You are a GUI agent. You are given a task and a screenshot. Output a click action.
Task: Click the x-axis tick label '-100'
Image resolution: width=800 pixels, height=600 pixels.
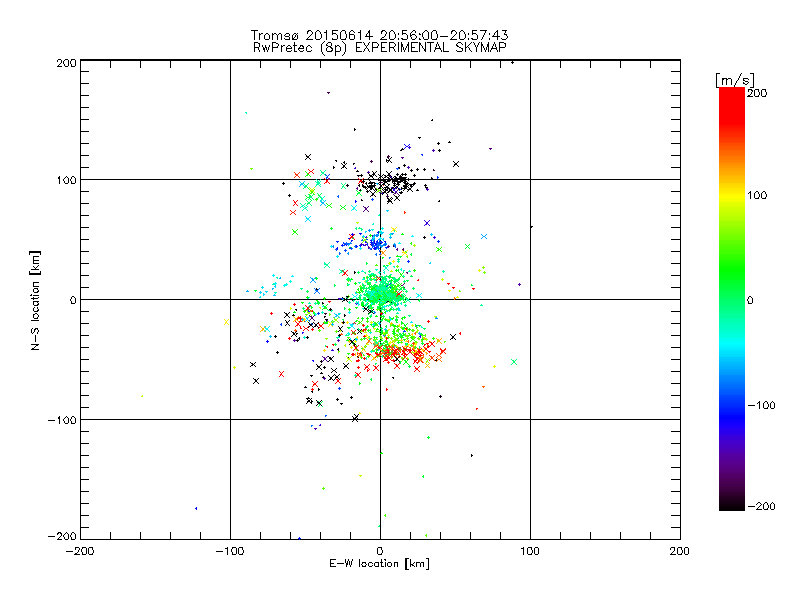[230, 552]
